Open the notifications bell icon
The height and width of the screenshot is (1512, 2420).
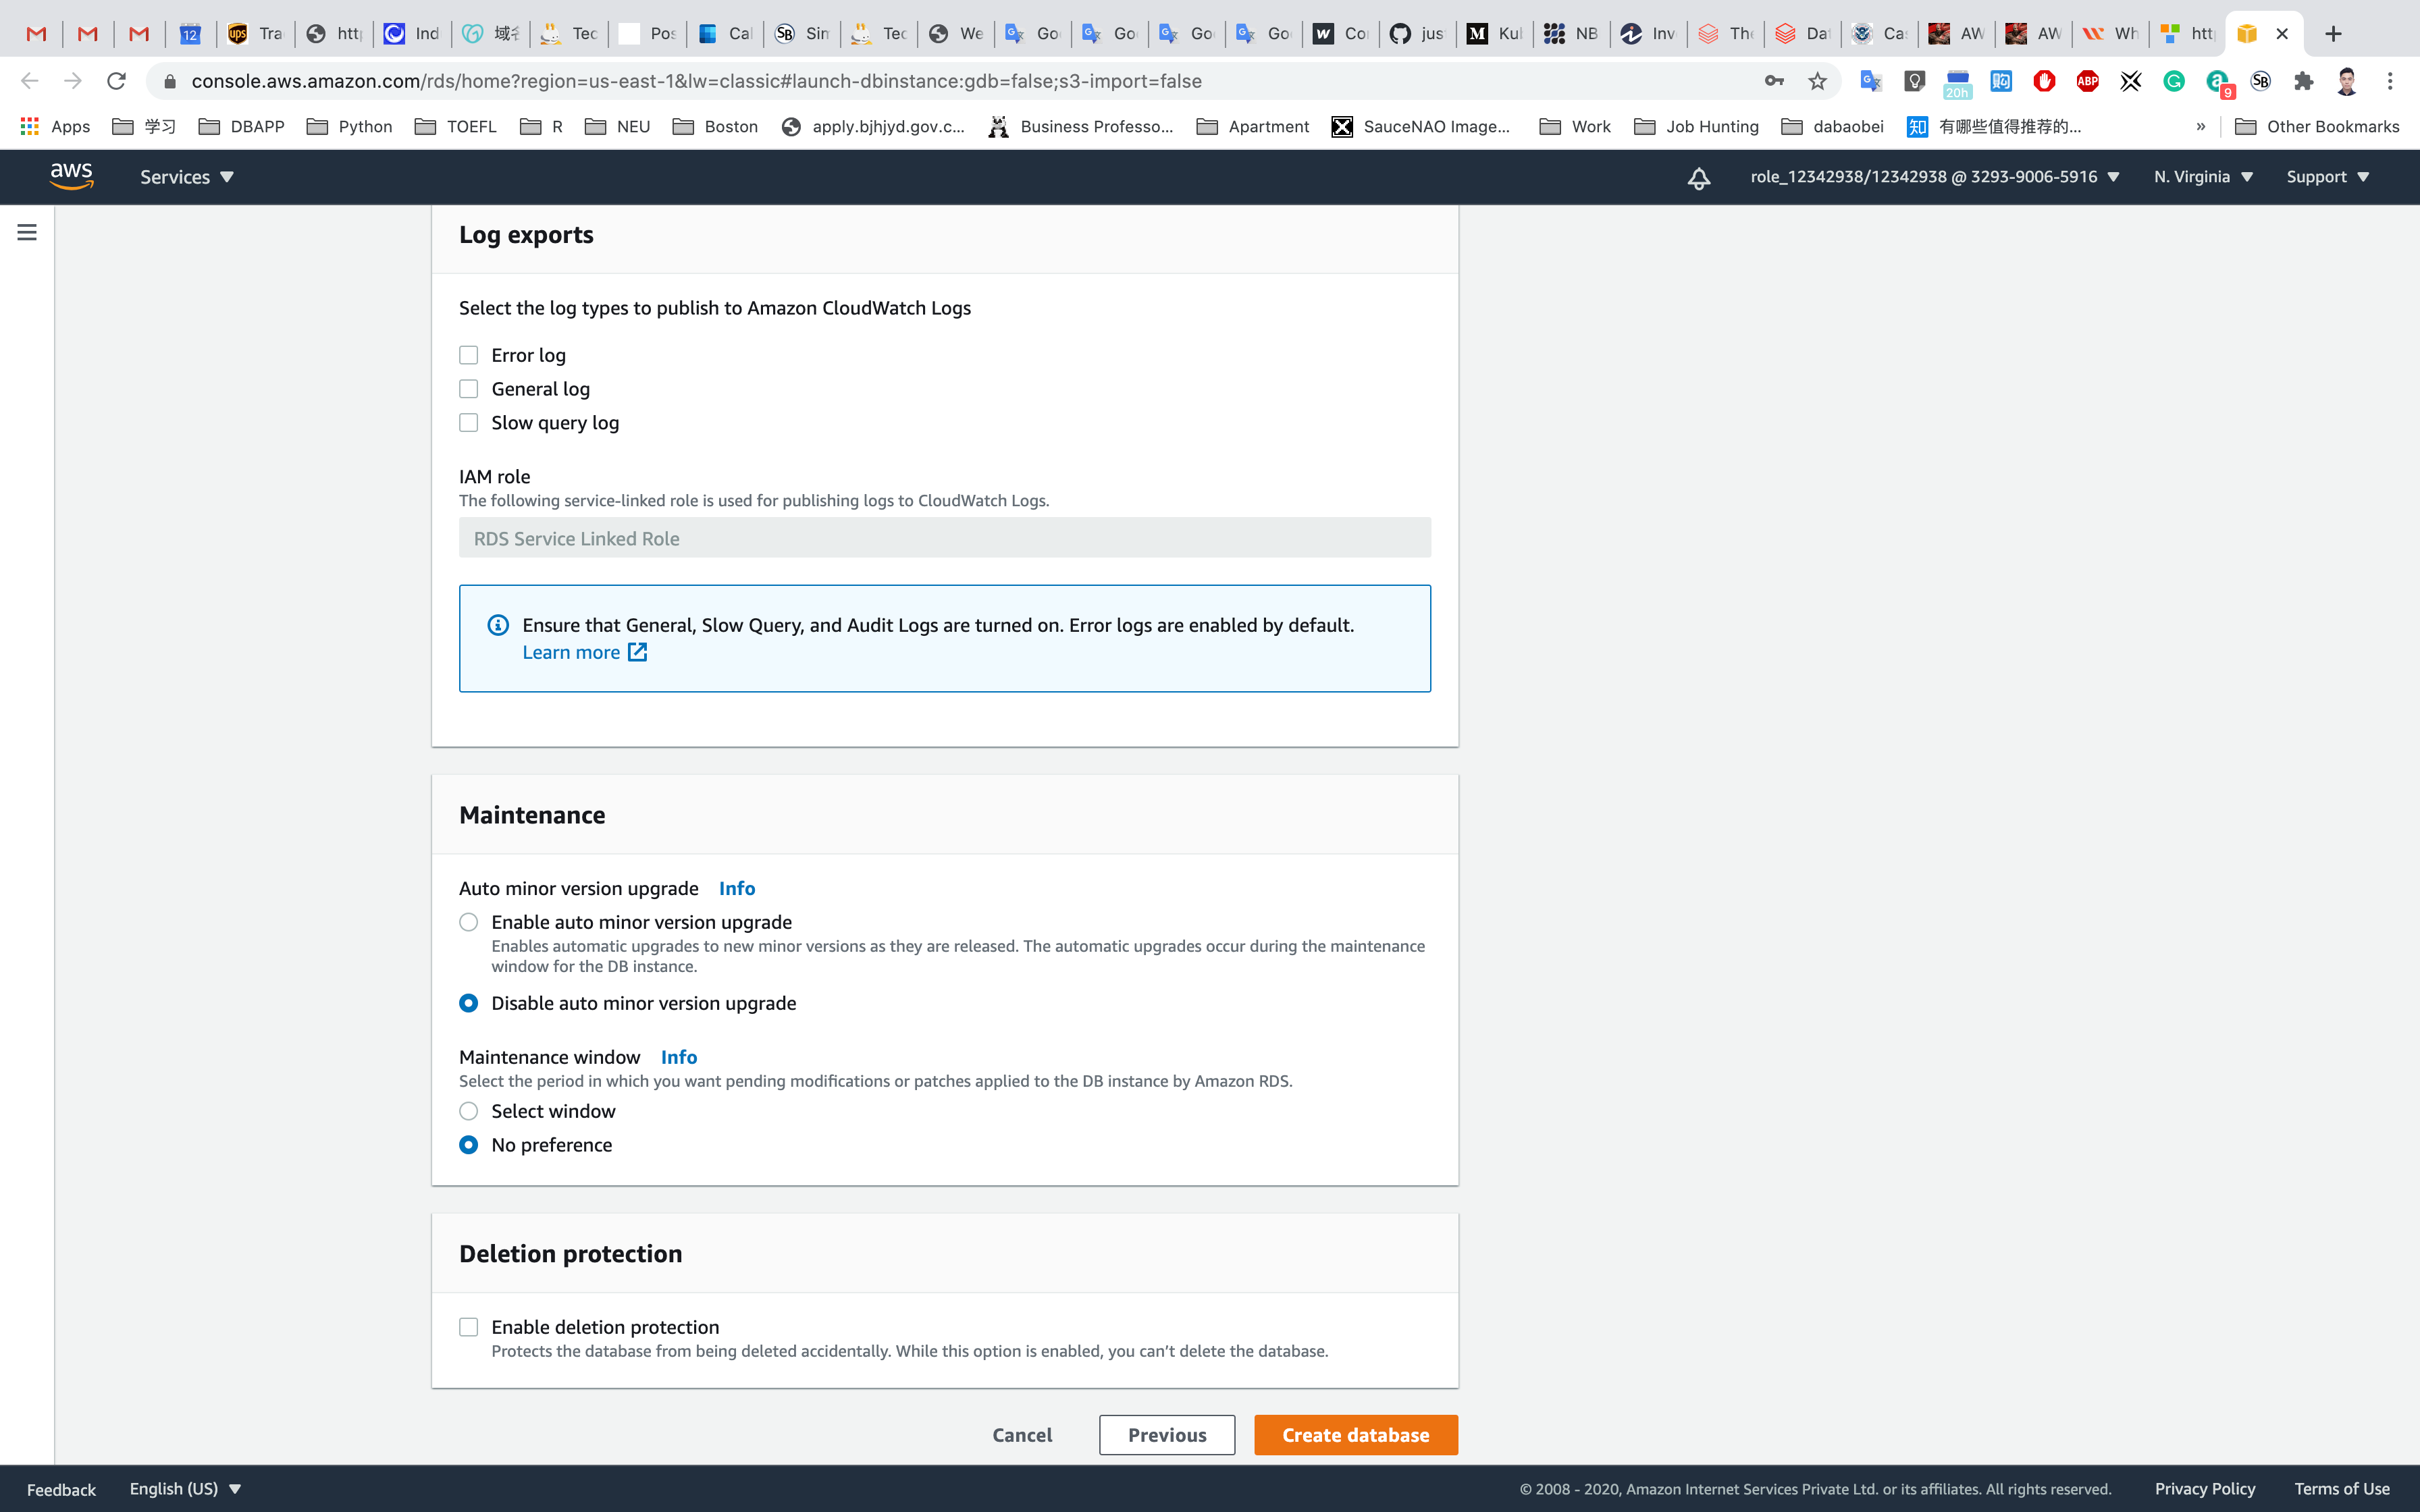1698,178
